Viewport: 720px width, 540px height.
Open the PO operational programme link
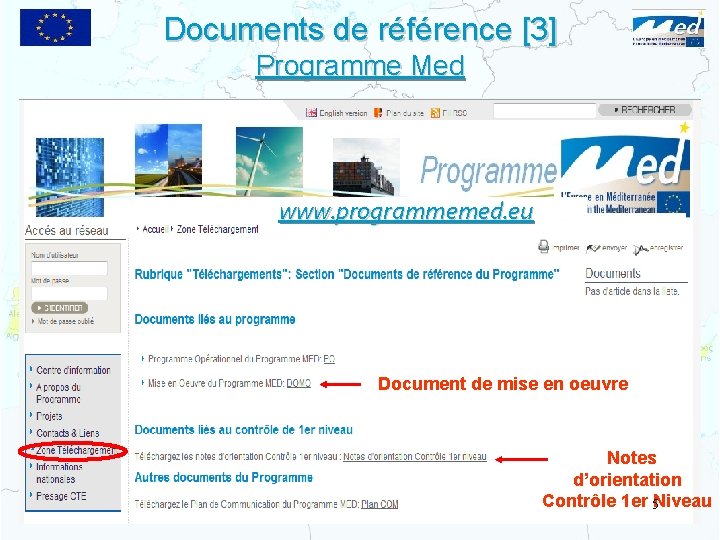tap(329, 359)
